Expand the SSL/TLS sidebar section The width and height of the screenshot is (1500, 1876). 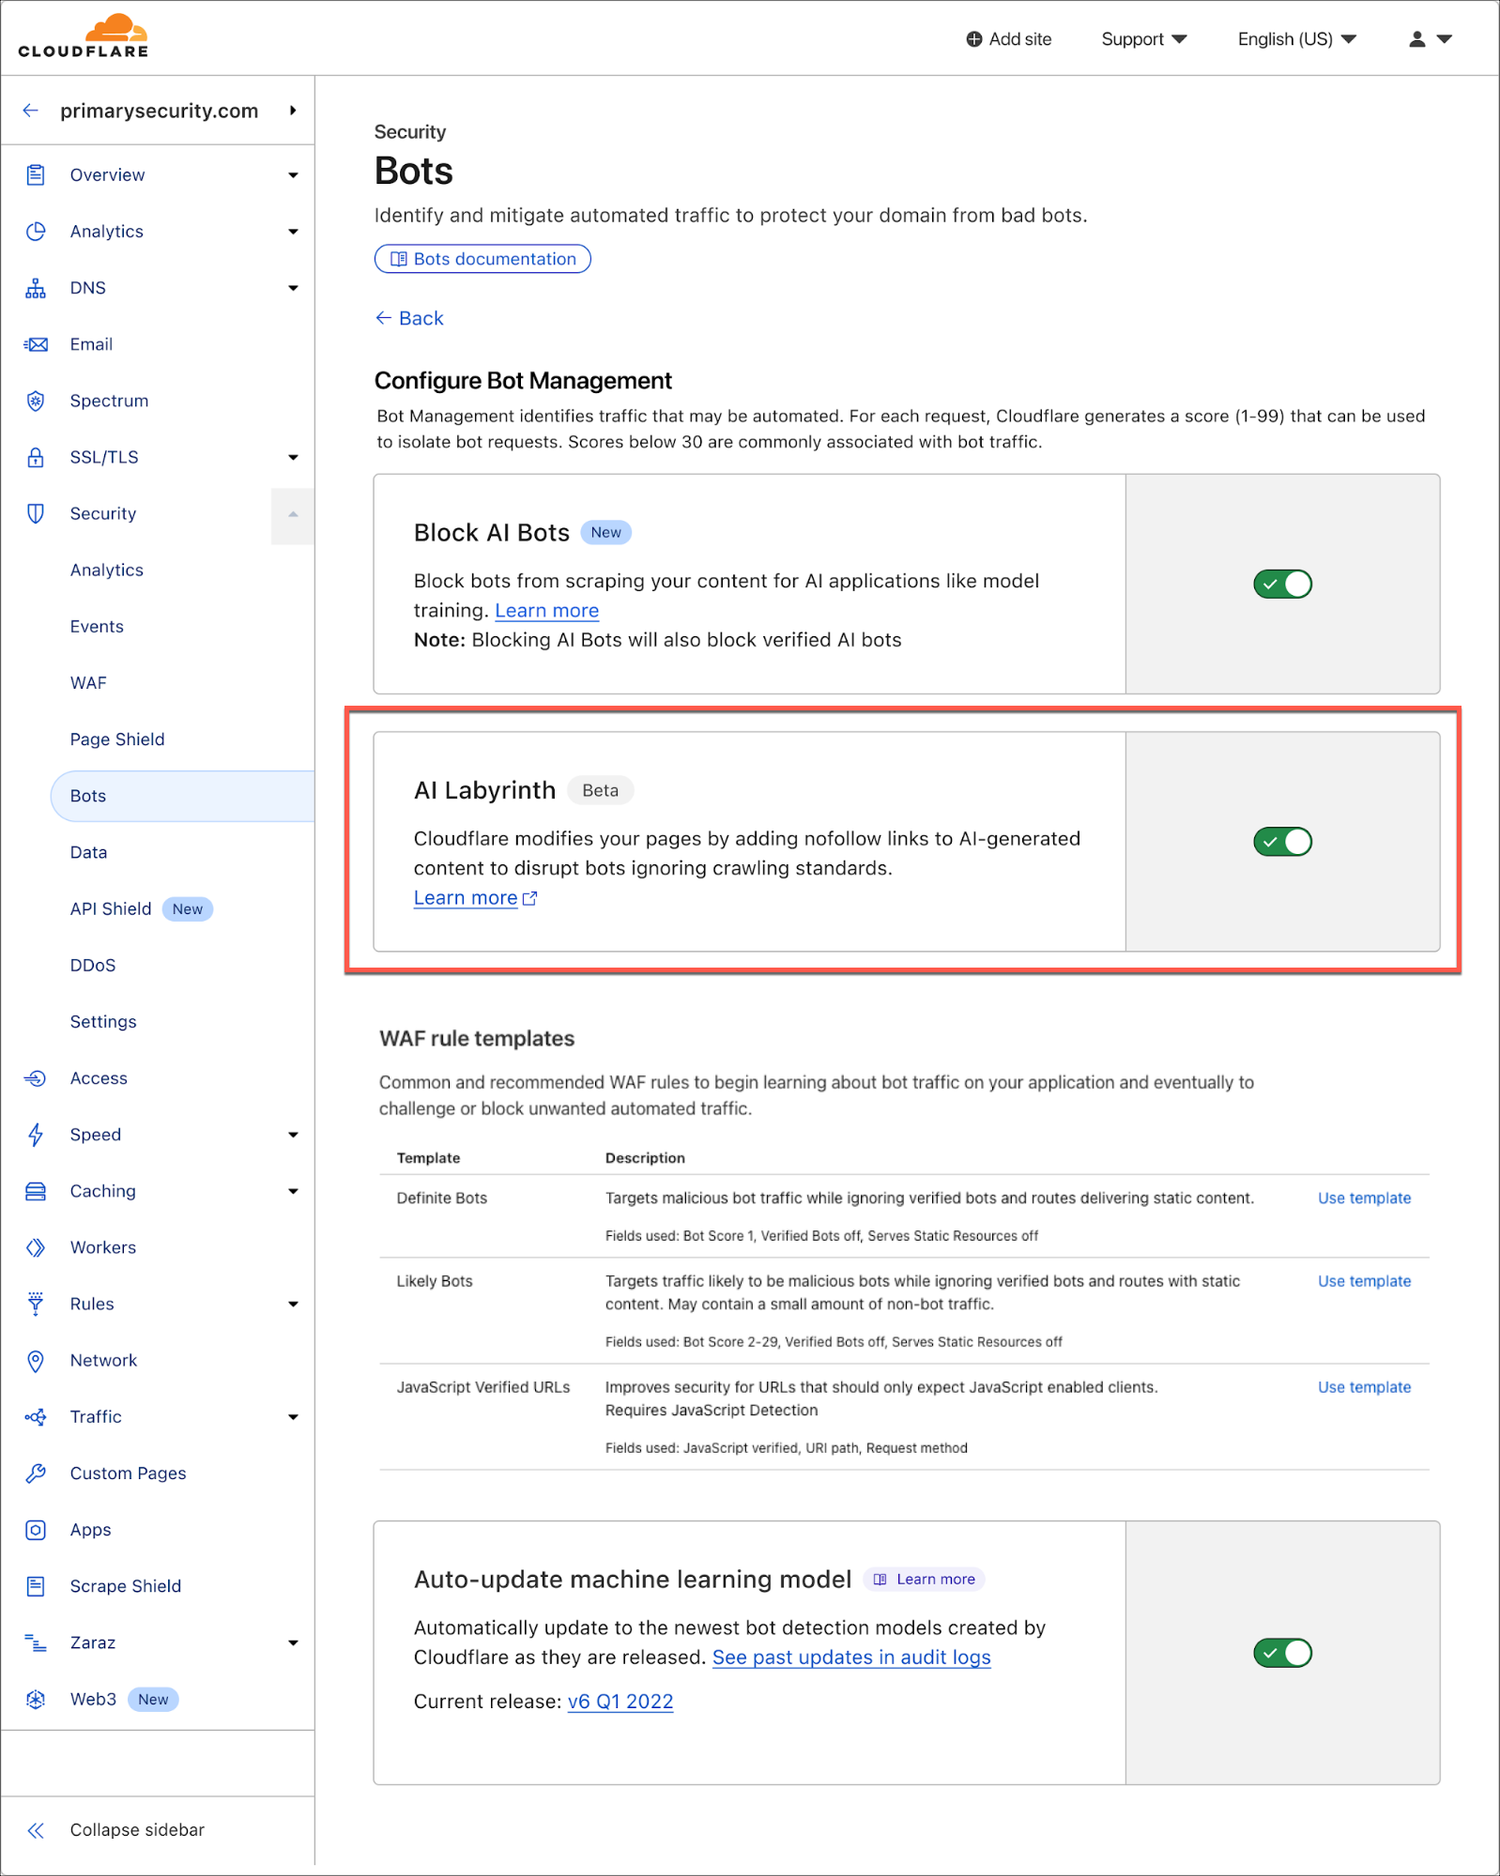pyautogui.click(x=293, y=458)
